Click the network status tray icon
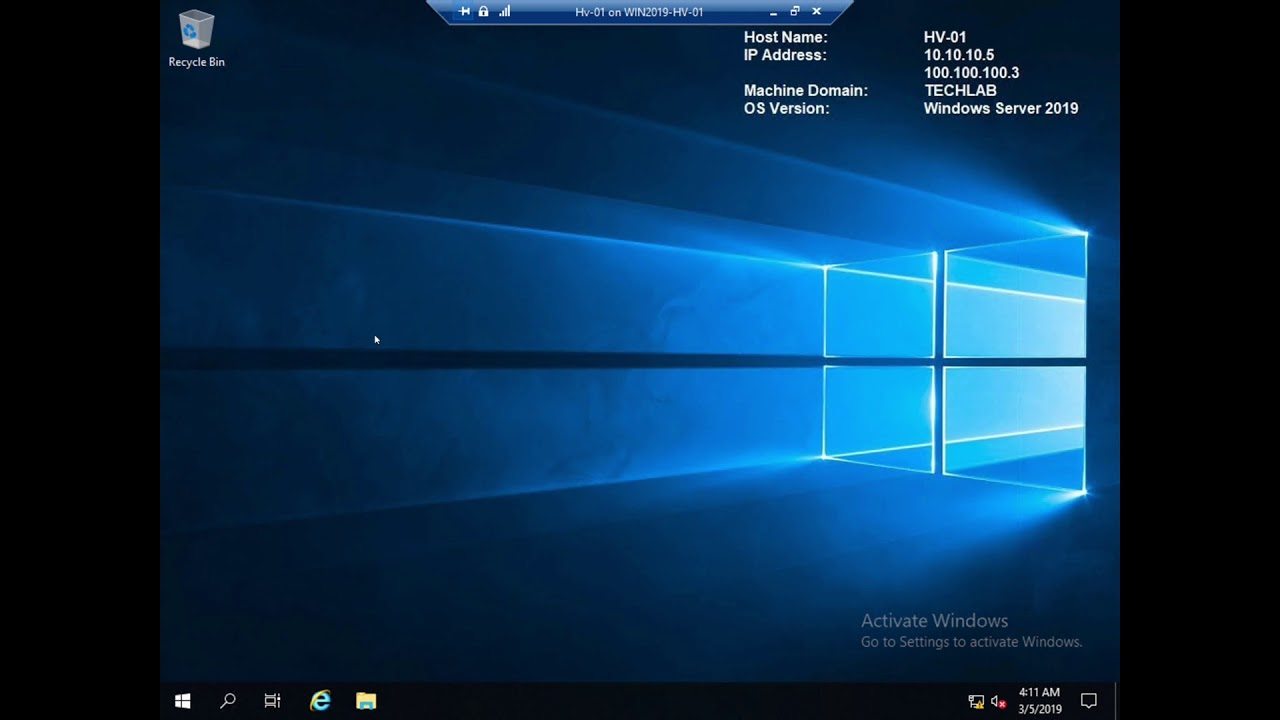 pyautogui.click(x=976, y=702)
